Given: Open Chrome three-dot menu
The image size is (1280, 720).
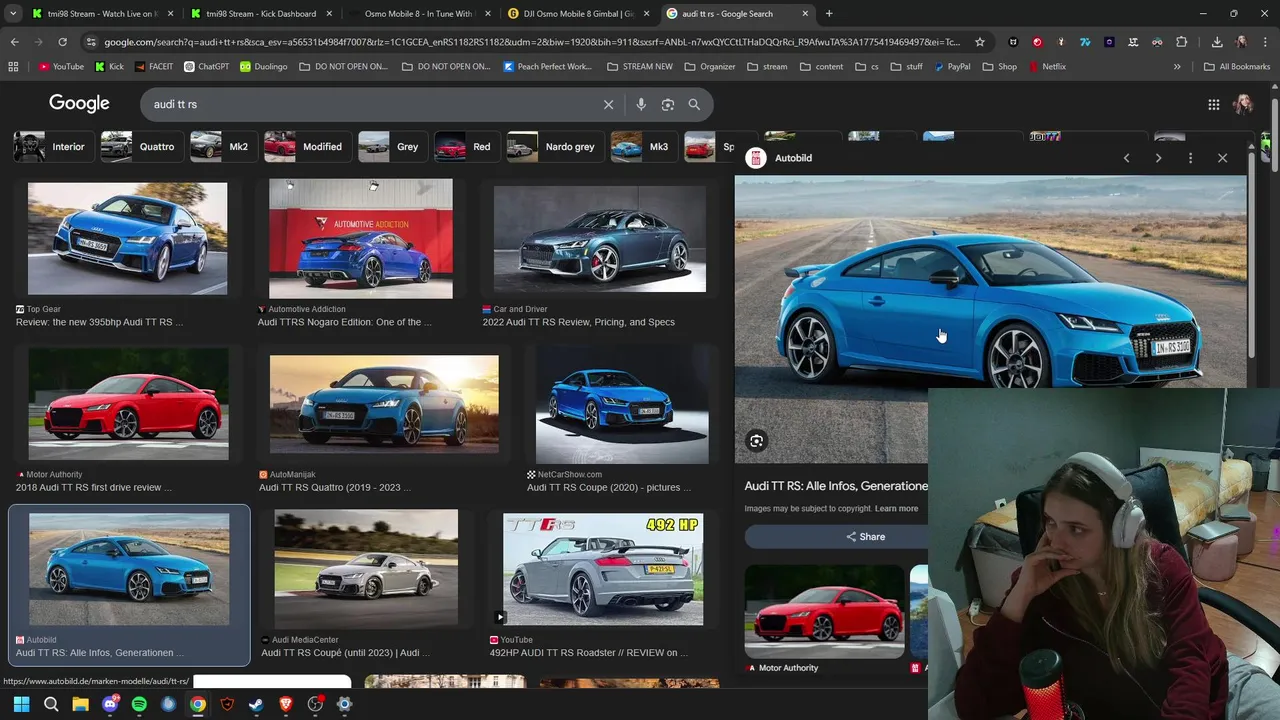Looking at the screenshot, I should 1265,42.
